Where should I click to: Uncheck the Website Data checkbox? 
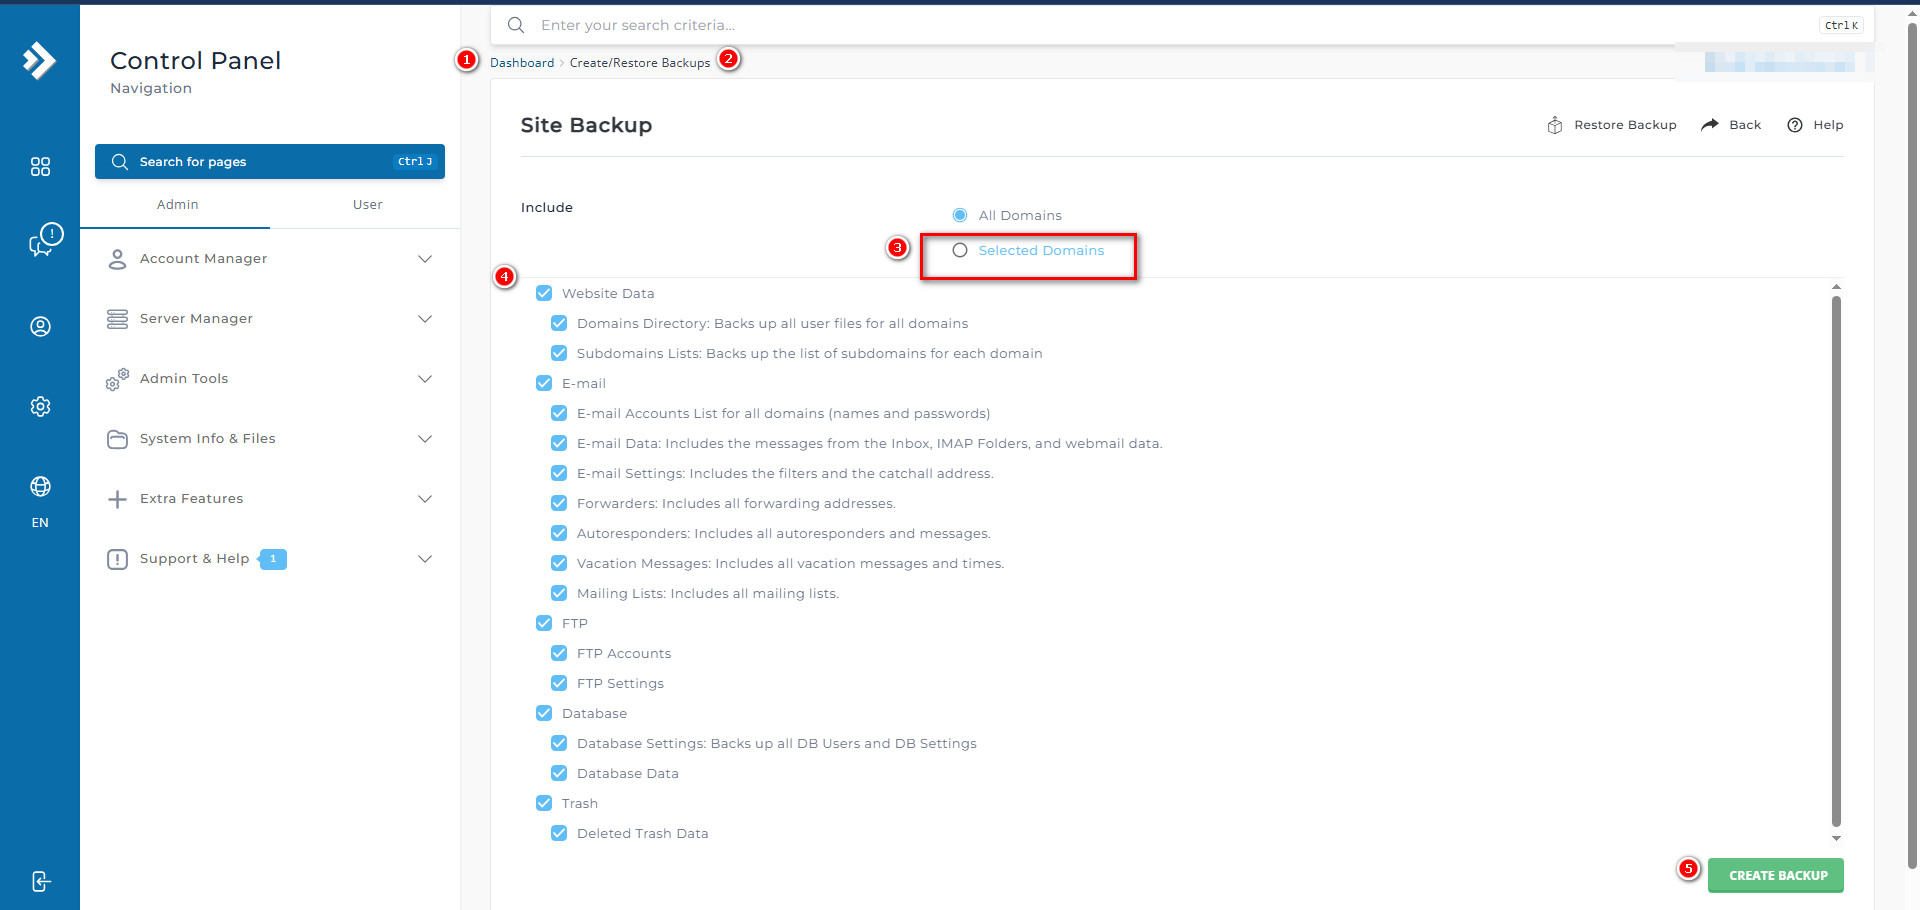tap(544, 293)
